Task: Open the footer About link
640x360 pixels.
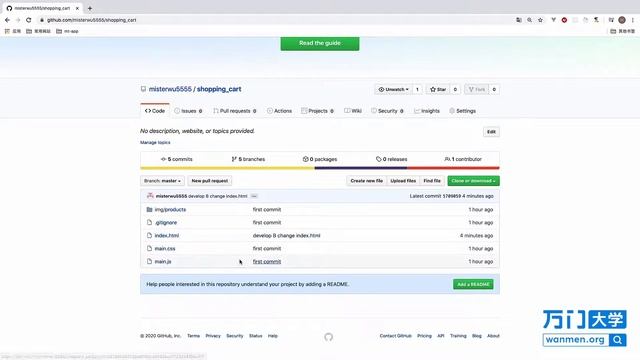Action: (493, 336)
